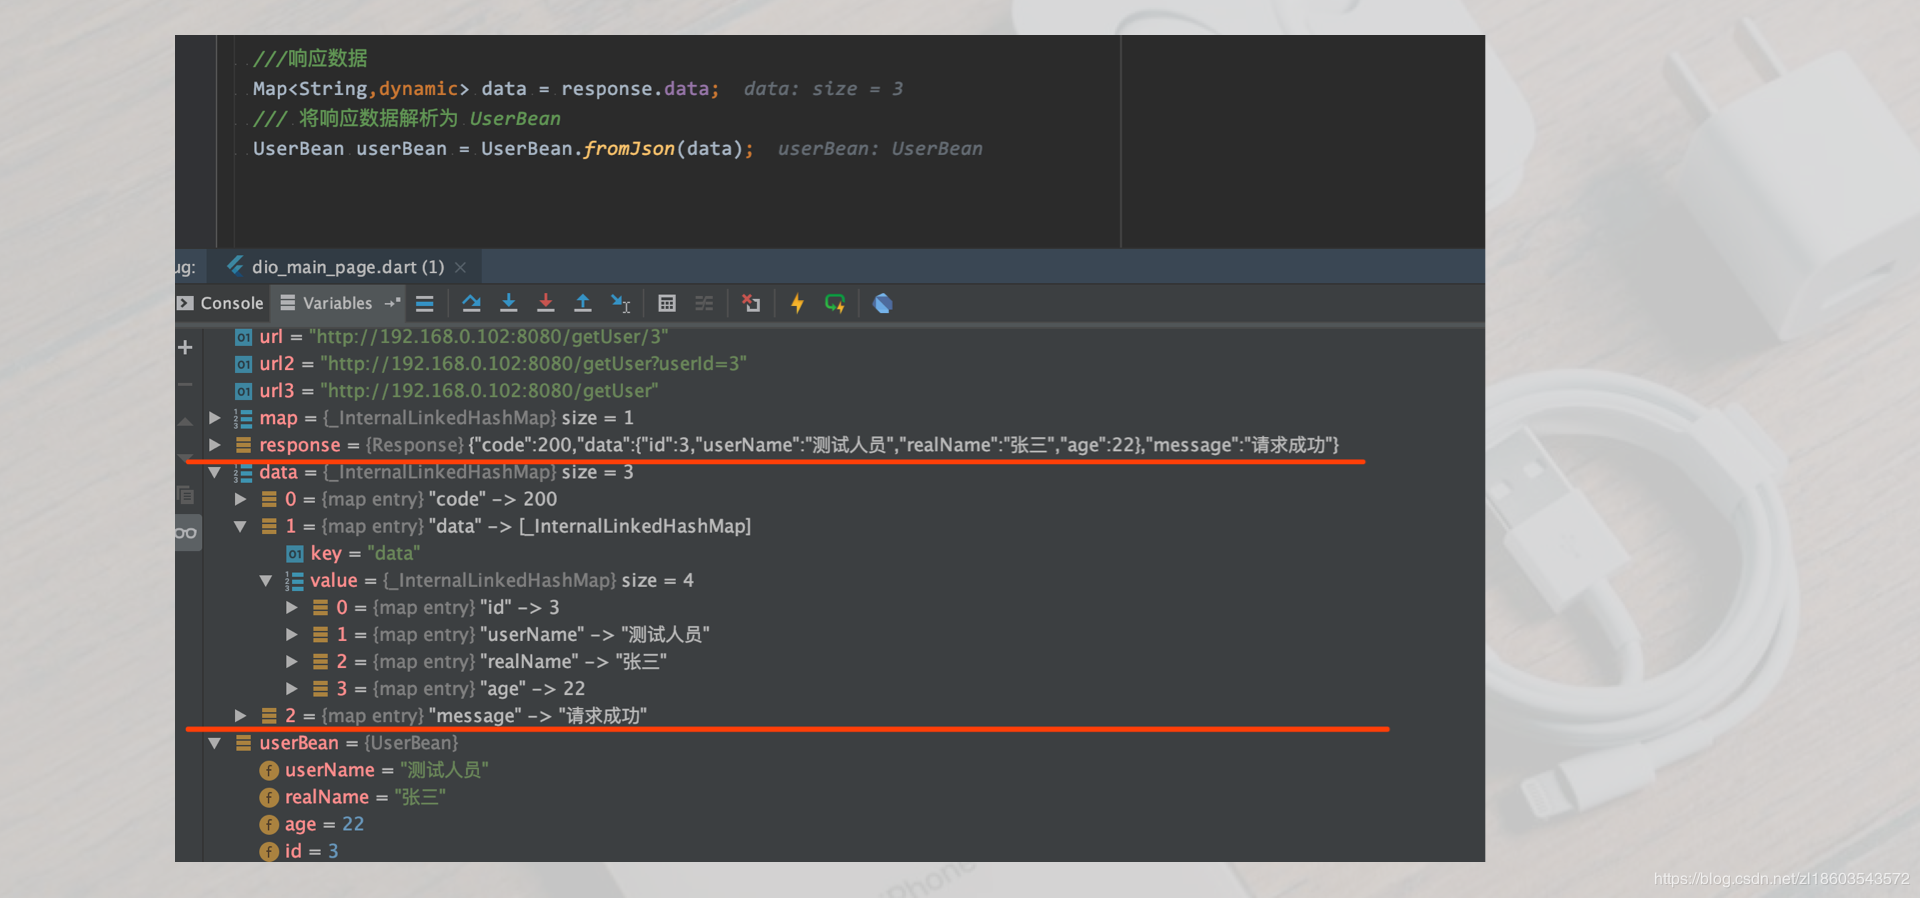Click the Flutter Hot Reload lightning icon

click(797, 303)
